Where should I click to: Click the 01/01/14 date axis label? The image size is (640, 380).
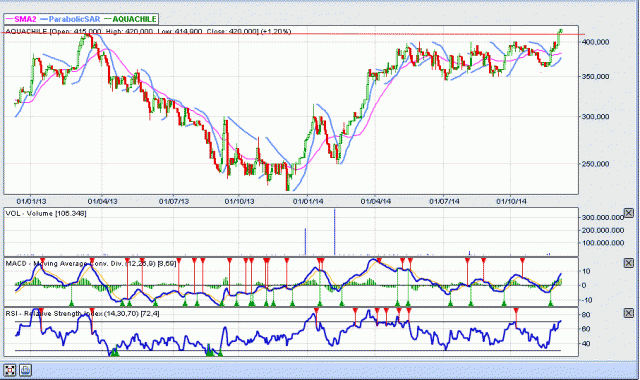(308, 201)
